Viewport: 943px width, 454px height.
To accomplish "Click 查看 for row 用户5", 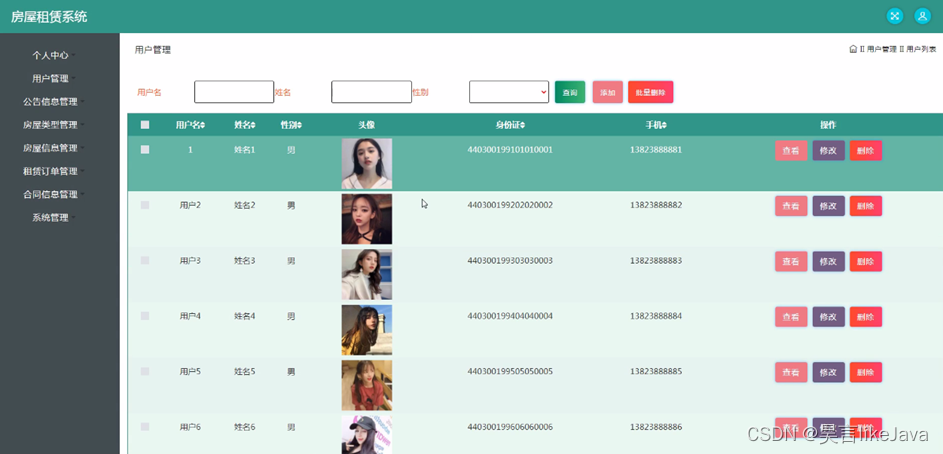I will click(x=791, y=372).
